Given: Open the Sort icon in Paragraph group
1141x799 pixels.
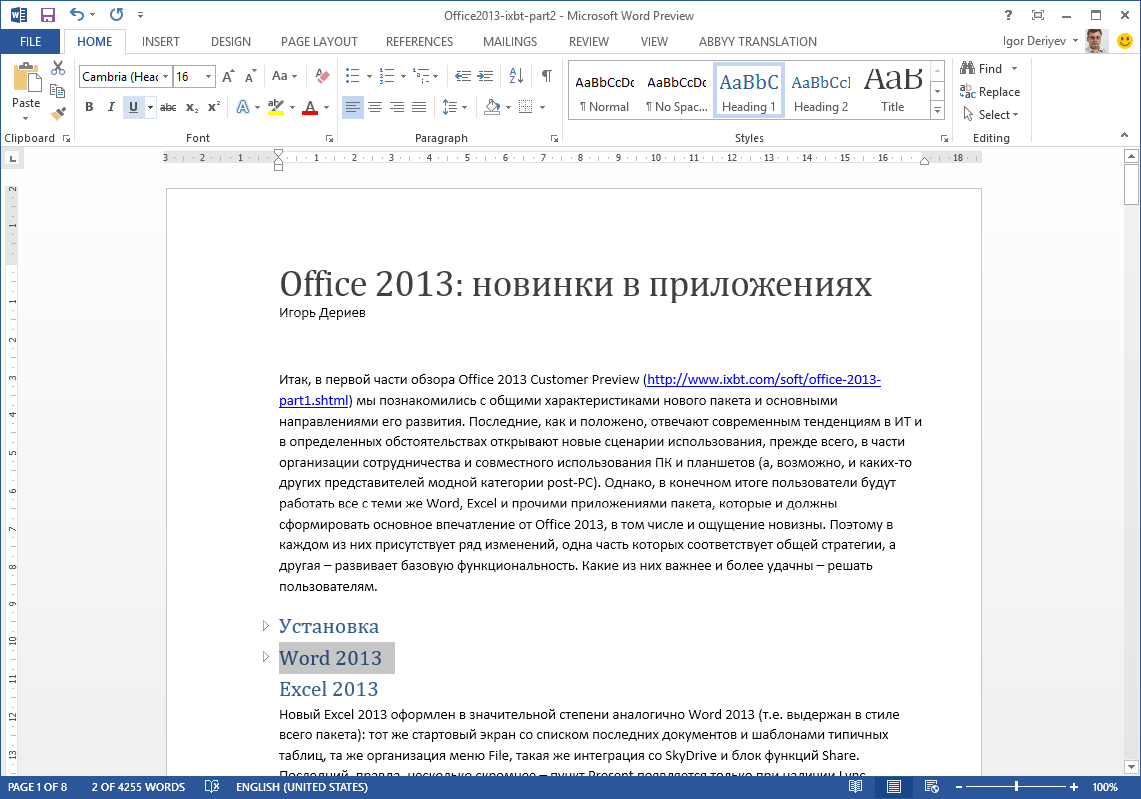Looking at the screenshot, I should pyautogui.click(x=514, y=76).
